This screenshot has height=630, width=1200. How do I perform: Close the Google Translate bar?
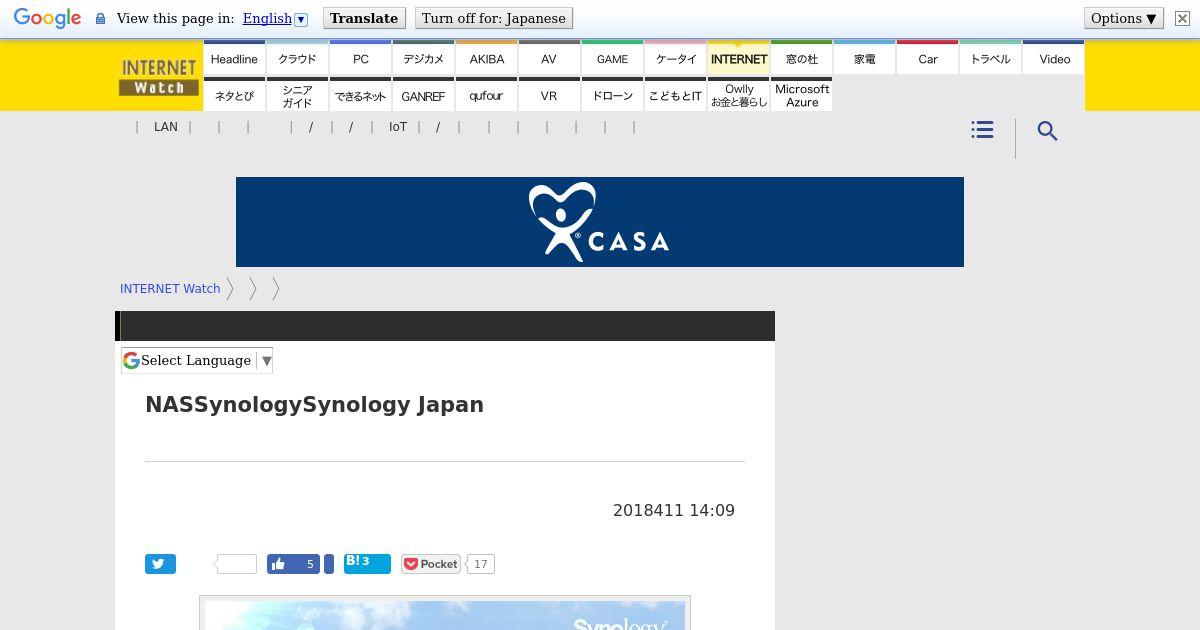(1182, 19)
